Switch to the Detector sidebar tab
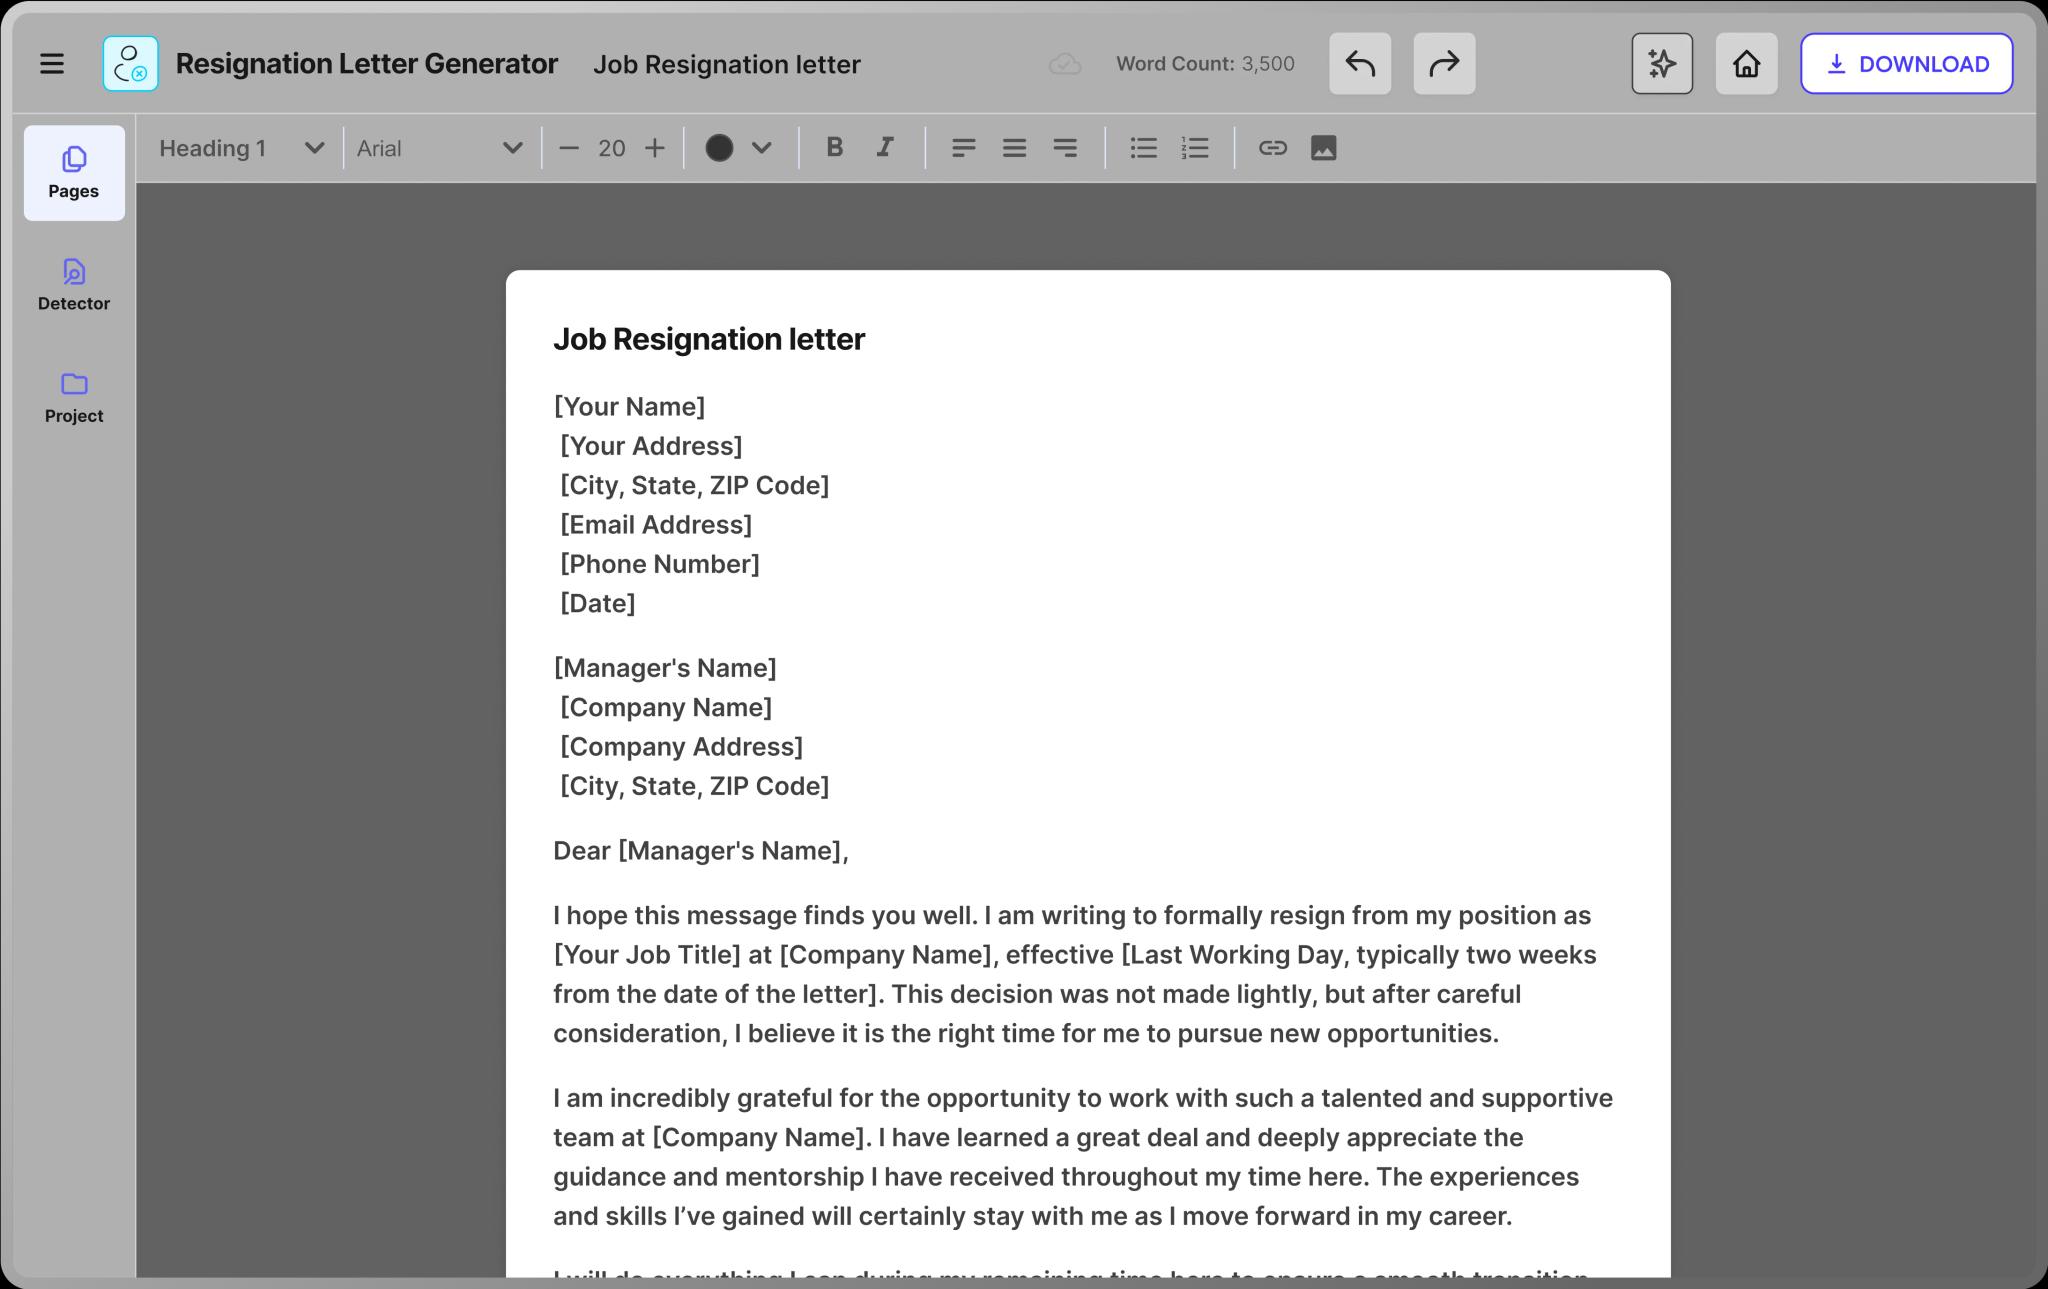 pos(74,285)
